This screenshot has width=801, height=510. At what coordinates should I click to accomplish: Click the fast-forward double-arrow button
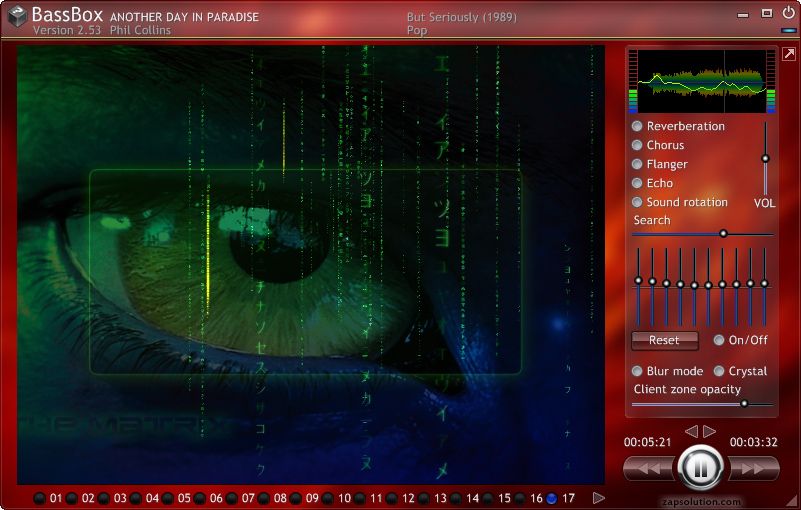click(753, 468)
